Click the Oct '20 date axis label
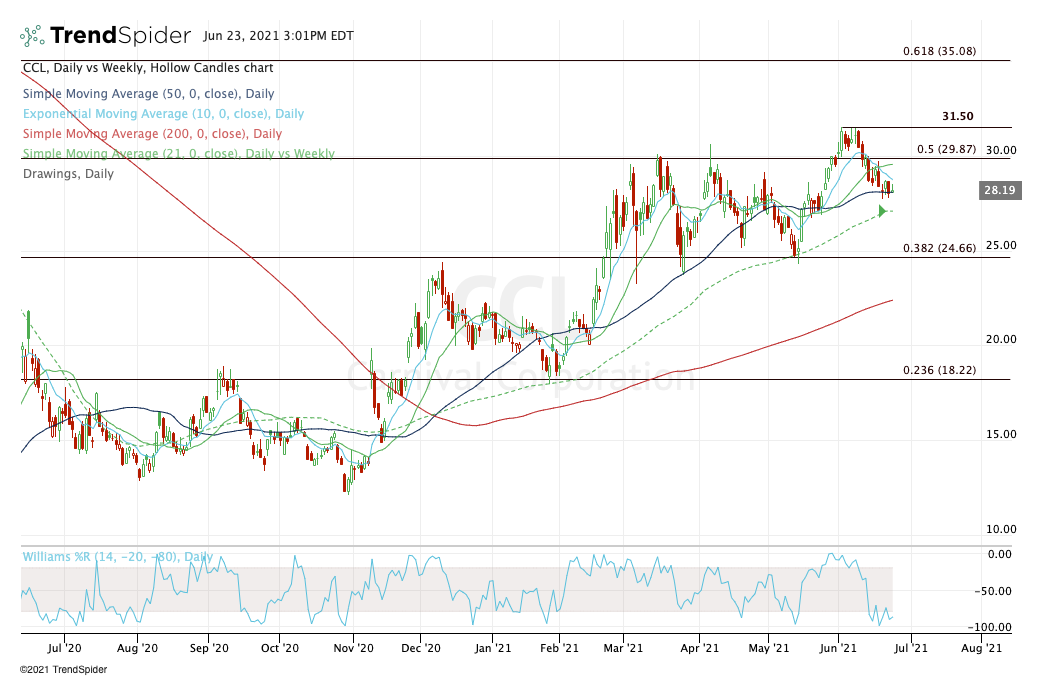1042x679 pixels. [280, 648]
